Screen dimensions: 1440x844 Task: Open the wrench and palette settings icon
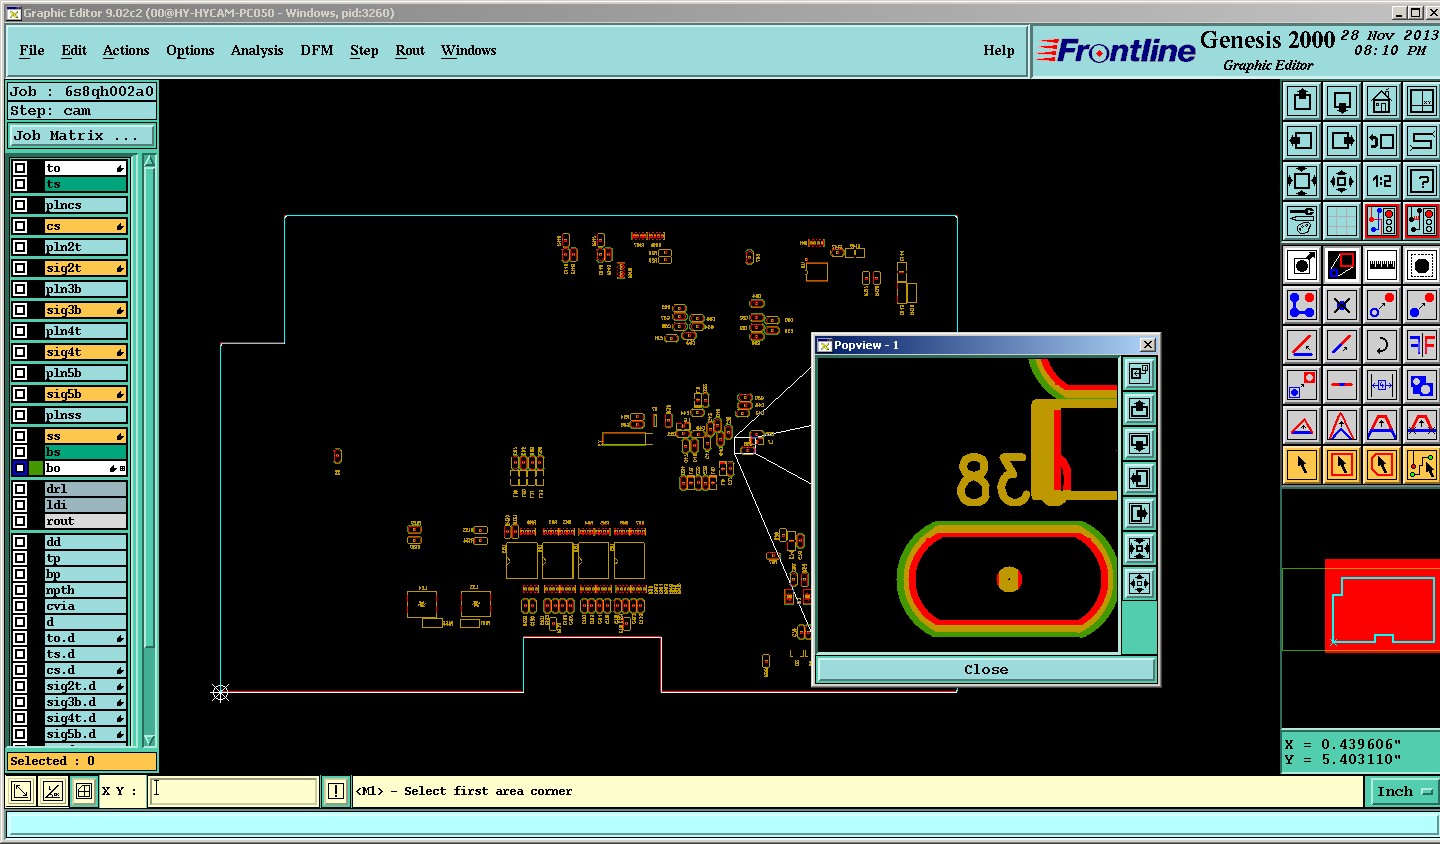1302,221
